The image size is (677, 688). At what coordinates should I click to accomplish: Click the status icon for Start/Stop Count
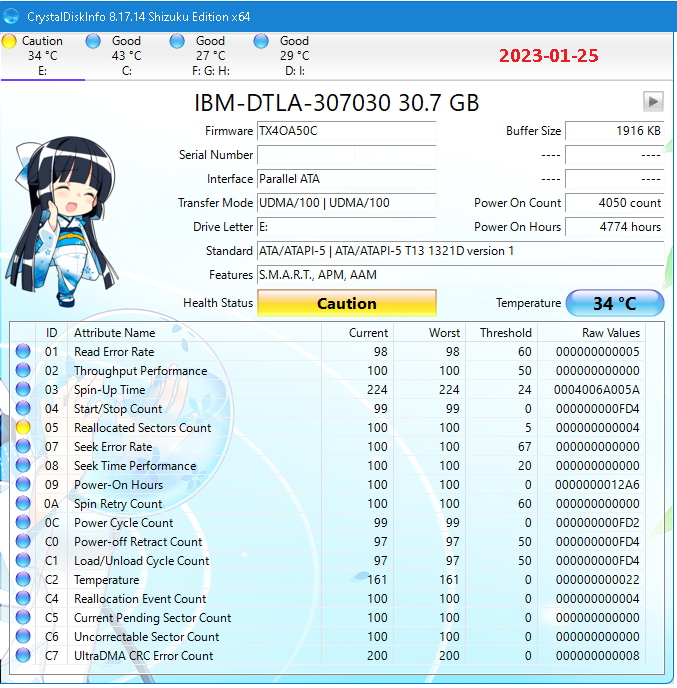coord(23,408)
